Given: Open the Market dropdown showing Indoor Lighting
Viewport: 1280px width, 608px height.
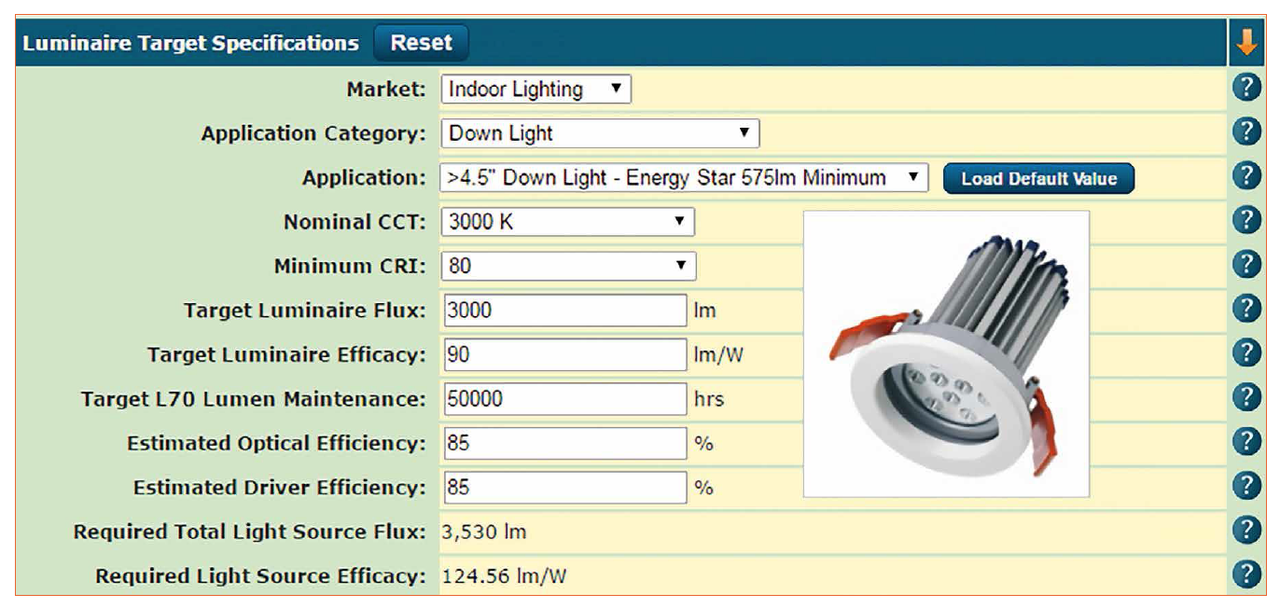Looking at the screenshot, I should [x=536, y=89].
